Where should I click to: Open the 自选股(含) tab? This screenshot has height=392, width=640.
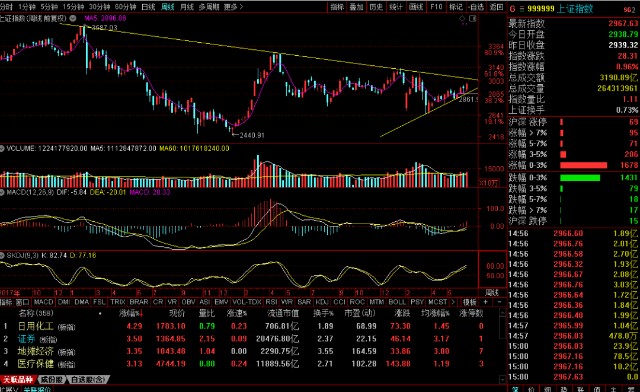tap(87, 380)
